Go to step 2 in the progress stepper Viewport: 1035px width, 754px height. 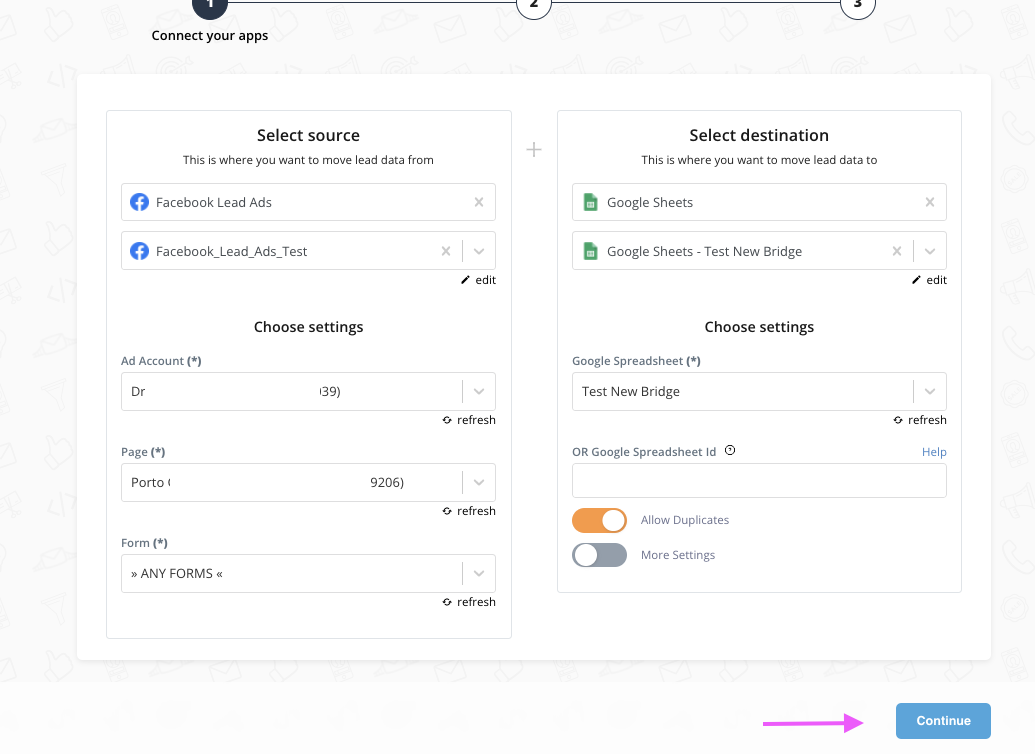coord(534,5)
